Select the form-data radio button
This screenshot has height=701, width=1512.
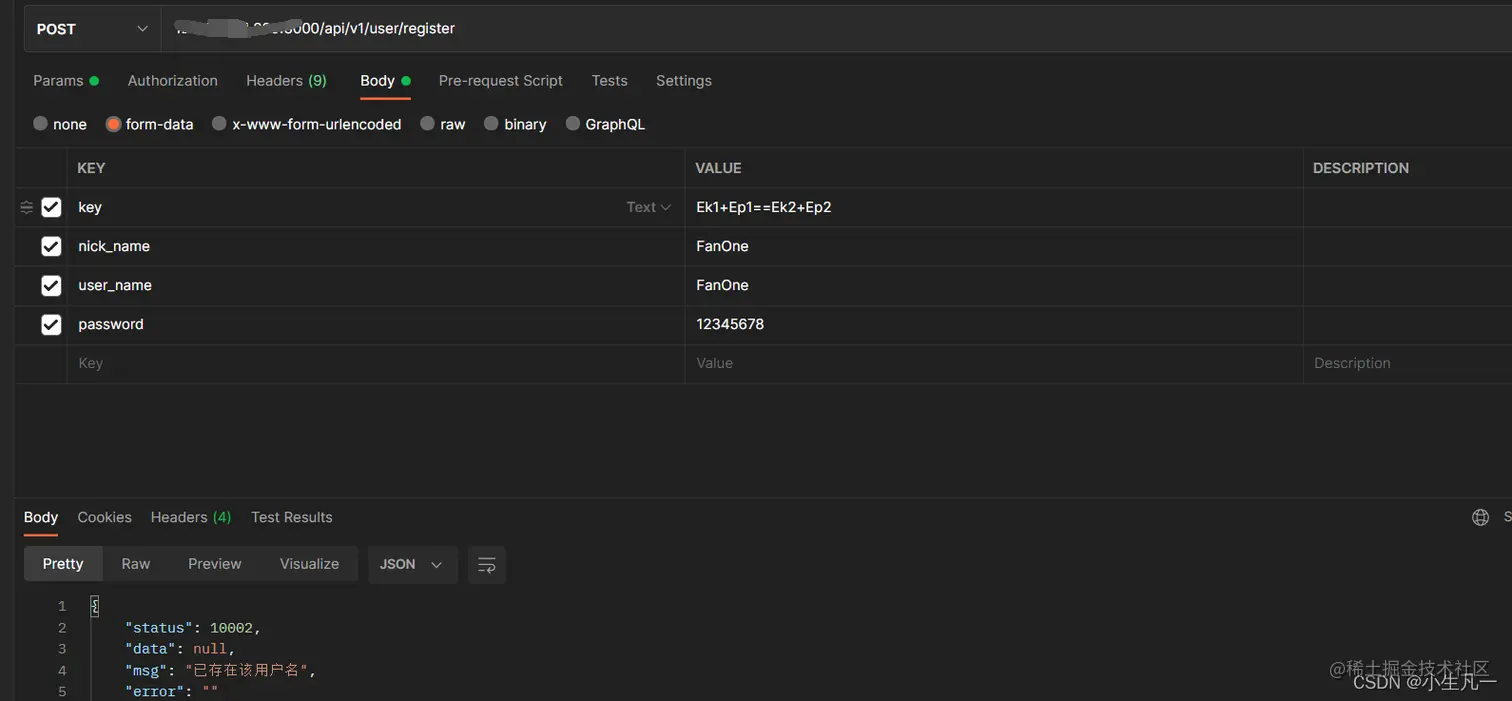click(113, 124)
